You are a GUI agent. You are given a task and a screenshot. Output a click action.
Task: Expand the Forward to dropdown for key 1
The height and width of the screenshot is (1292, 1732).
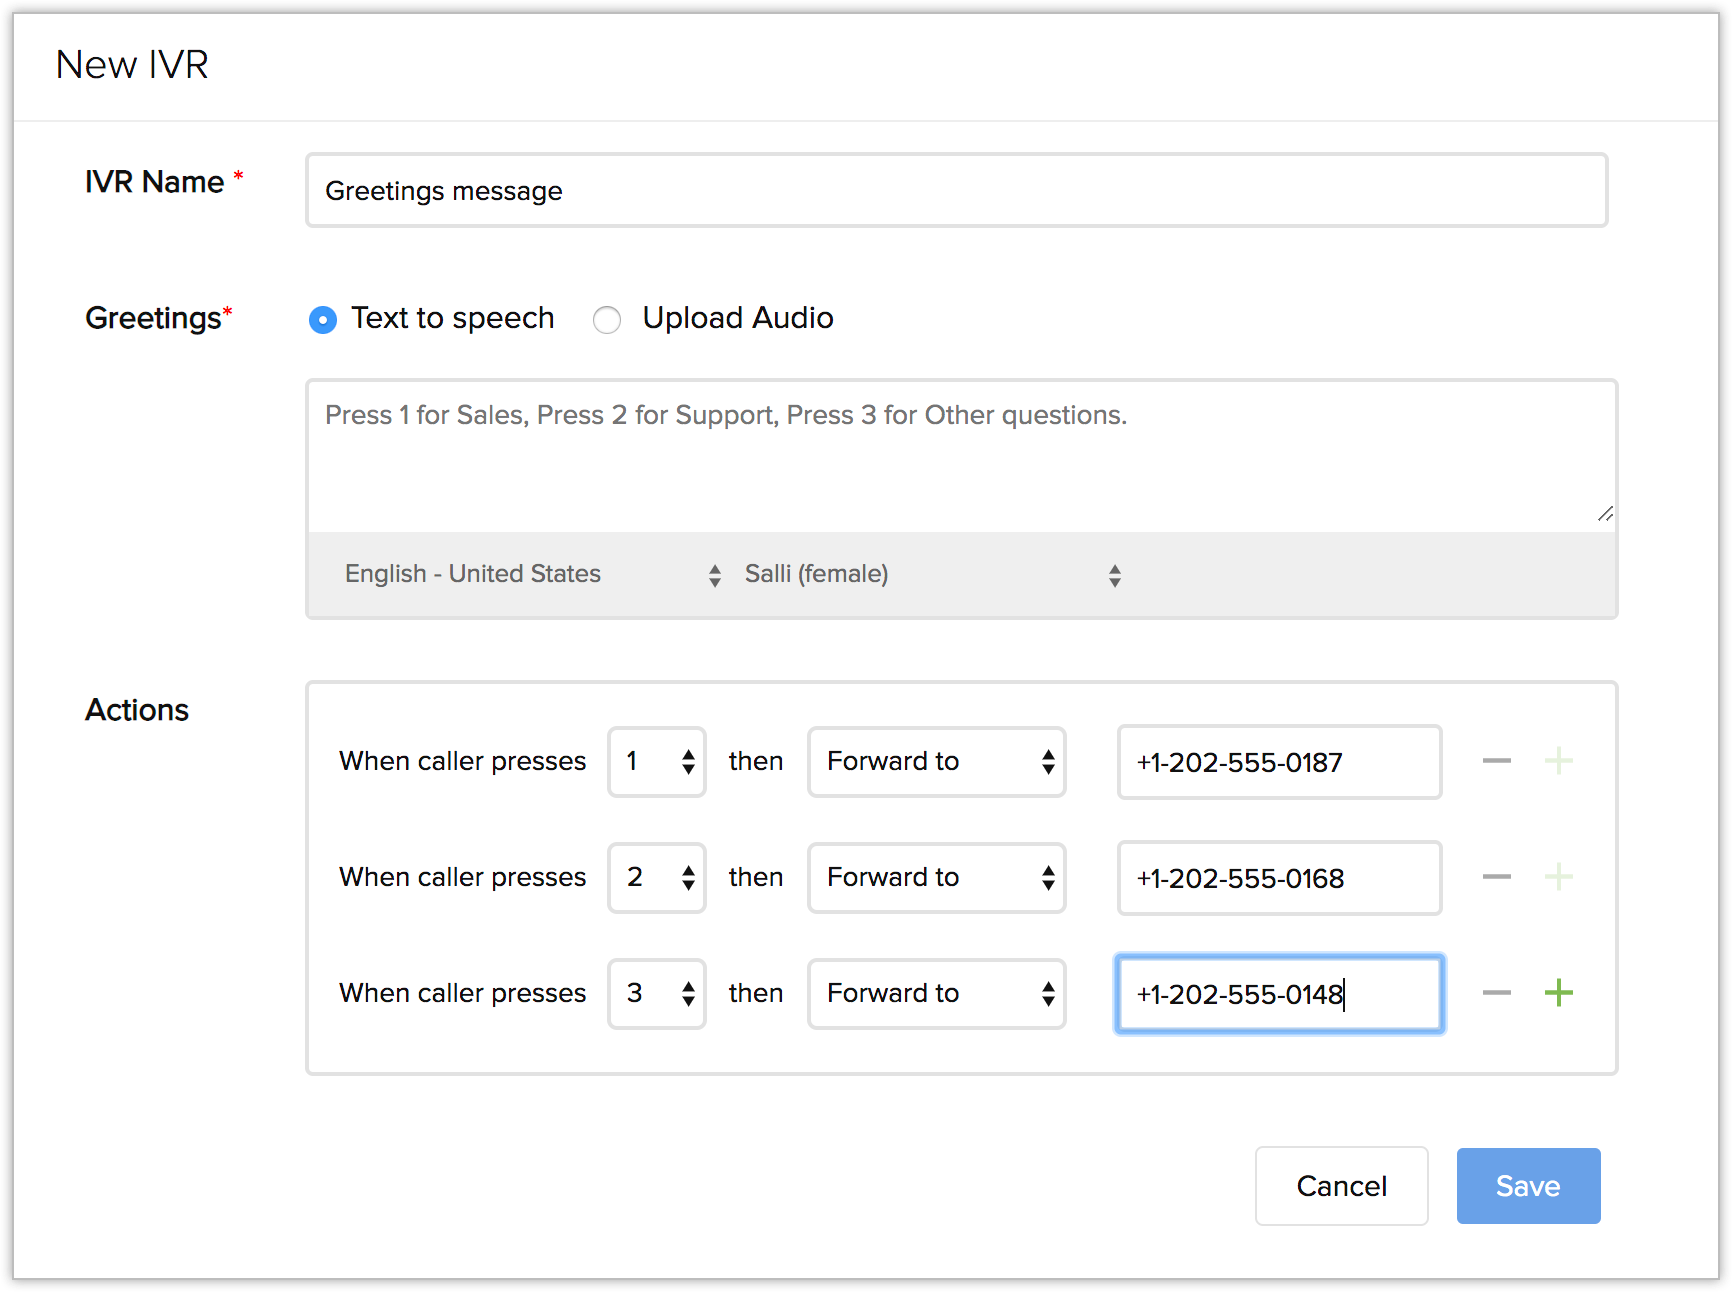(937, 762)
